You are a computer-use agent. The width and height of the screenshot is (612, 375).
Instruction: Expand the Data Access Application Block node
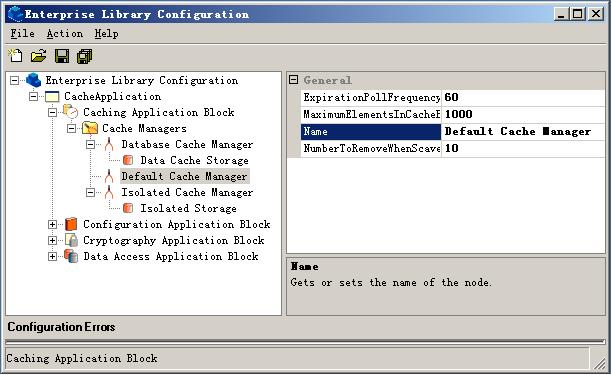pos(52,256)
